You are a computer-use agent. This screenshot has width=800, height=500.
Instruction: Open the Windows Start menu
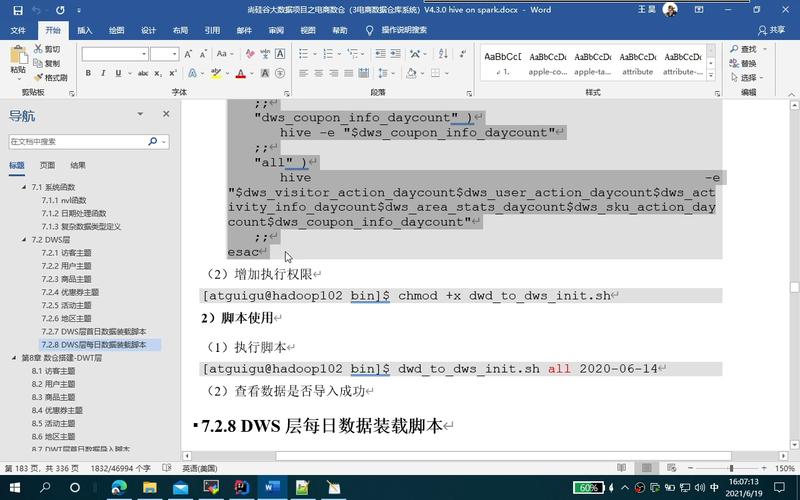[x=15, y=488]
